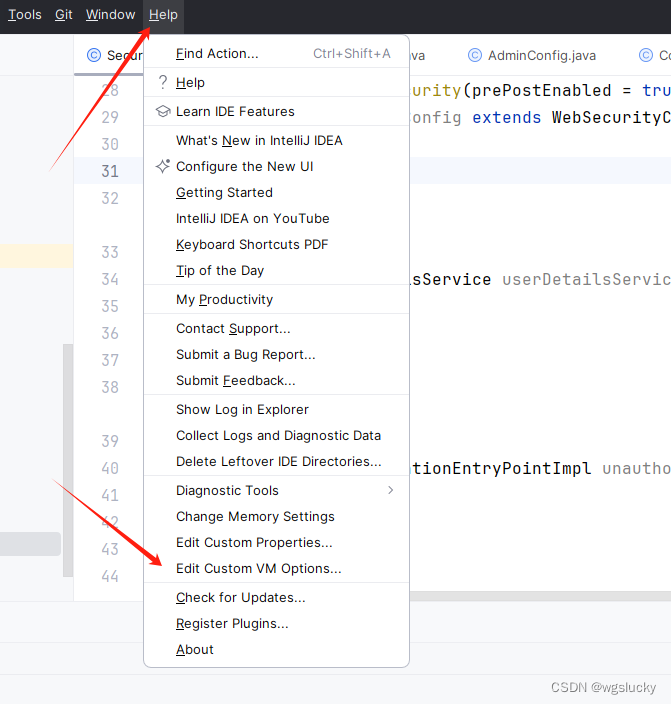Open the Git menu
671x704 pixels.
(x=63, y=15)
